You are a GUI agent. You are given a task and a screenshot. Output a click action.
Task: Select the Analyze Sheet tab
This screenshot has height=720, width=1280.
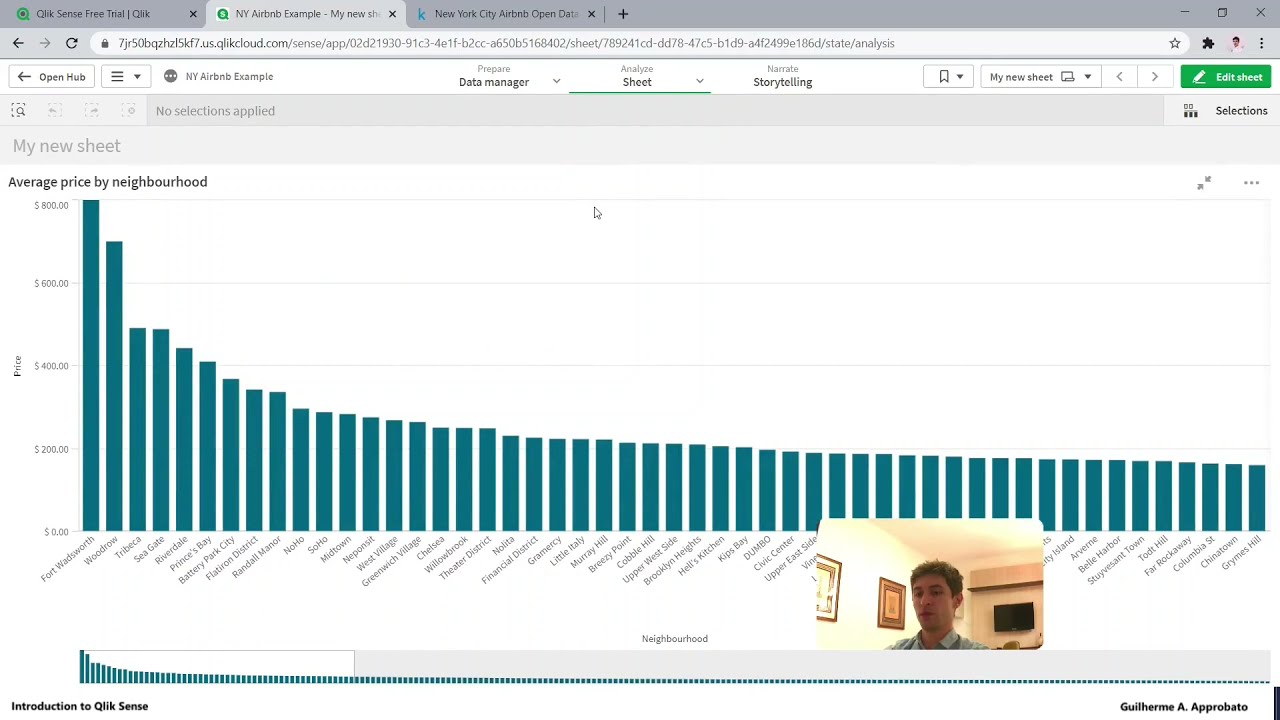pos(637,77)
